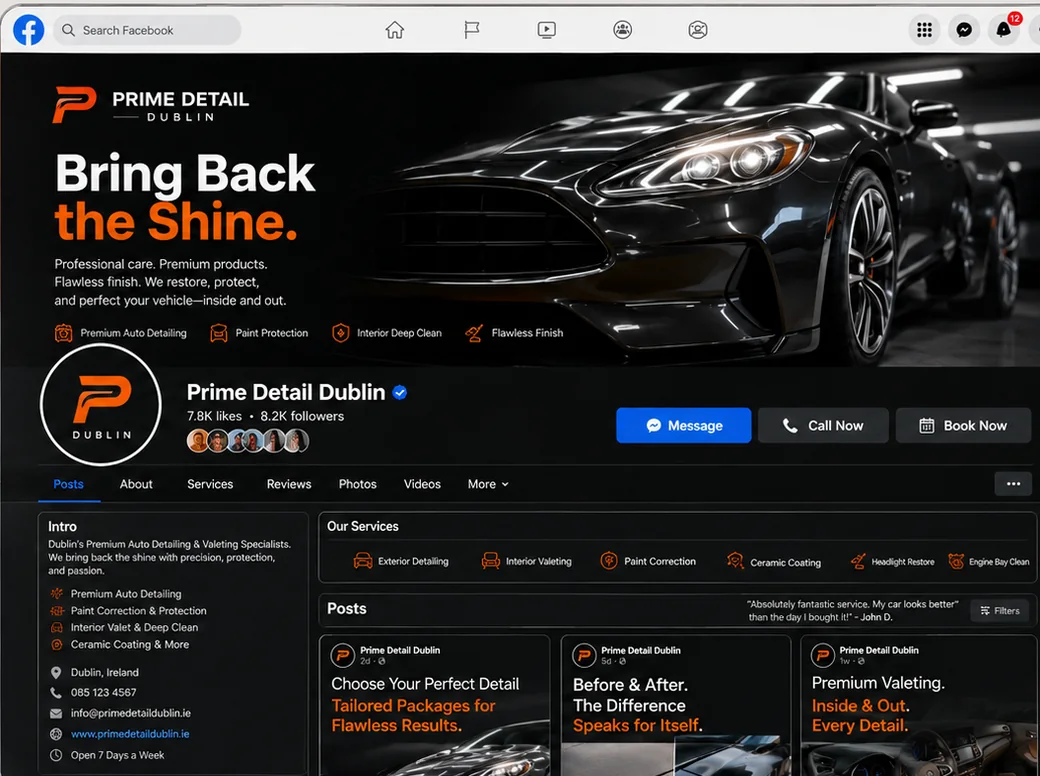Click the Dublin, Ireland location pin icon
1040x776 pixels.
[x=56, y=673]
